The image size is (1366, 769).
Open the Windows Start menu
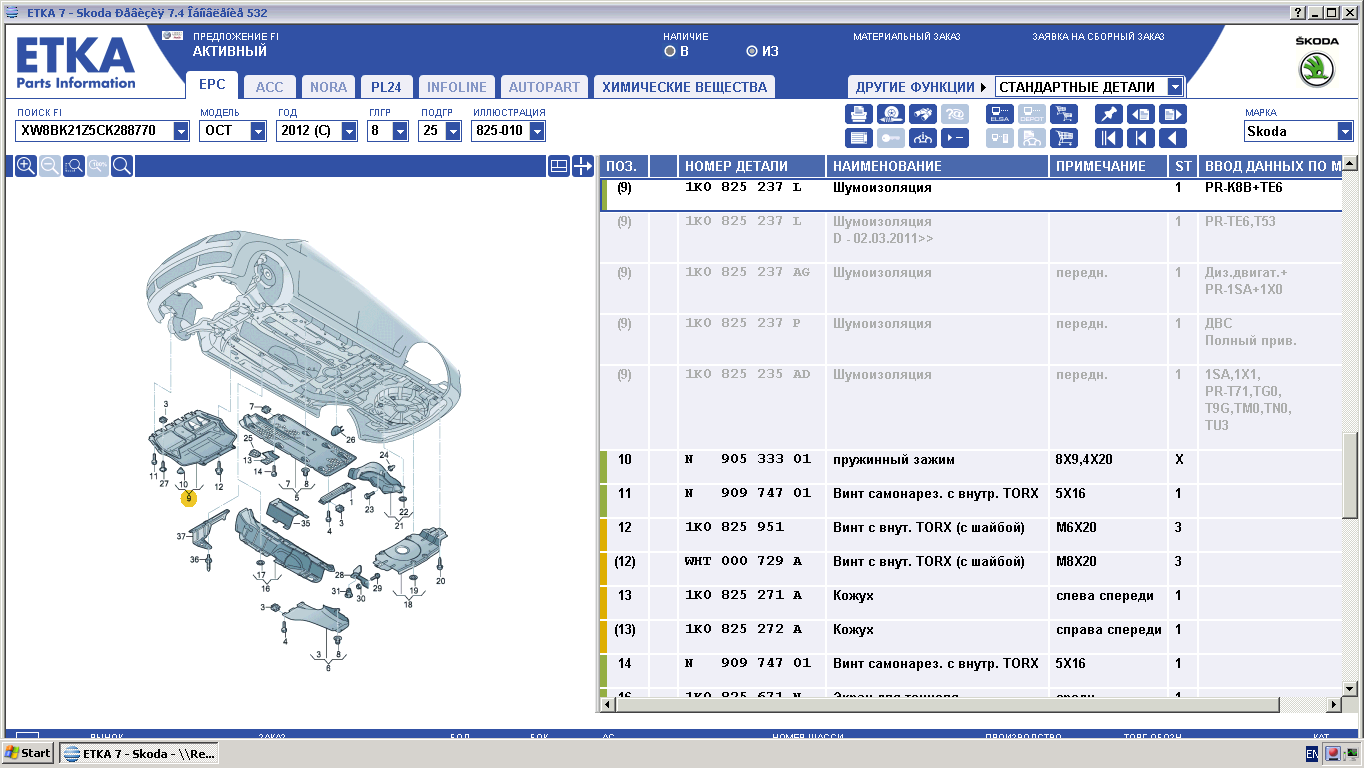pyautogui.click(x=29, y=753)
